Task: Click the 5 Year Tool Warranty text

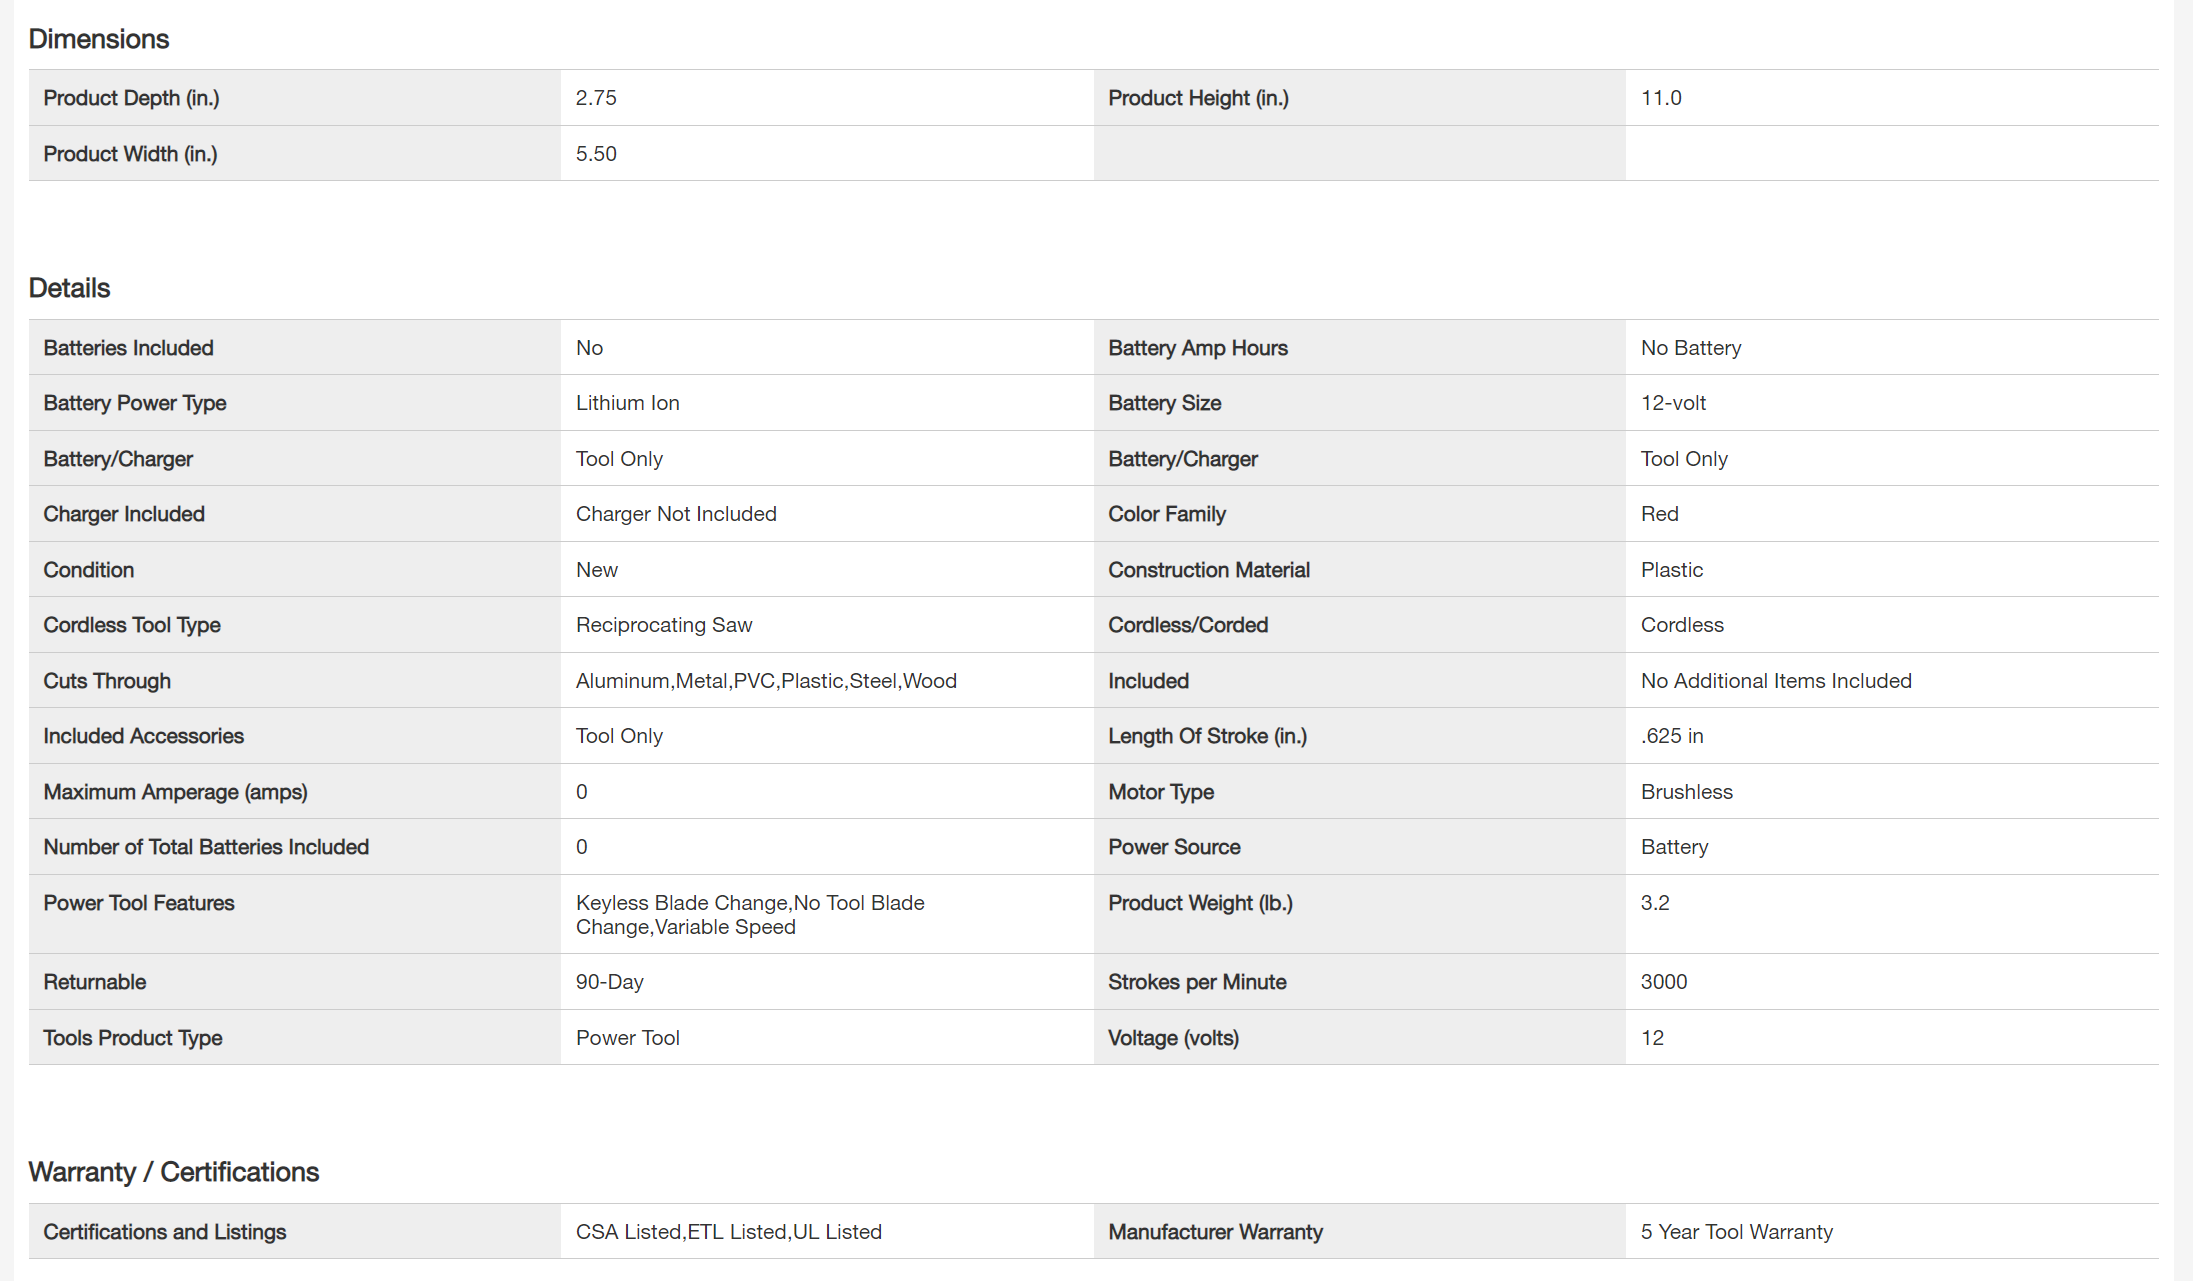Action: (x=1736, y=1232)
